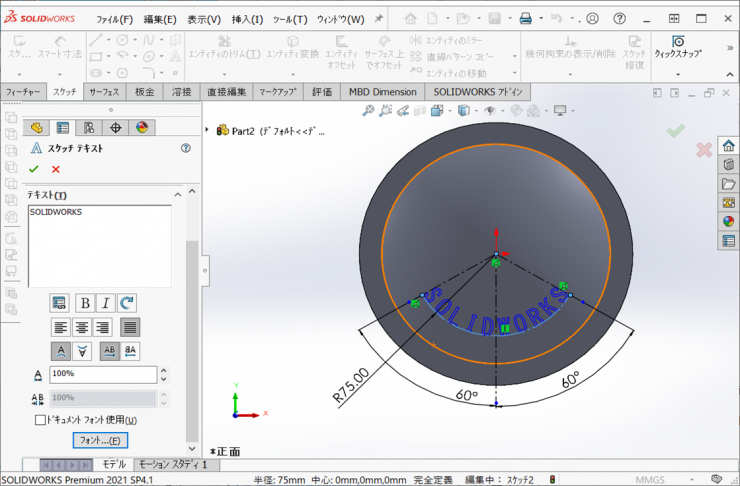Switch to 板金 tab

[x=144, y=92]
